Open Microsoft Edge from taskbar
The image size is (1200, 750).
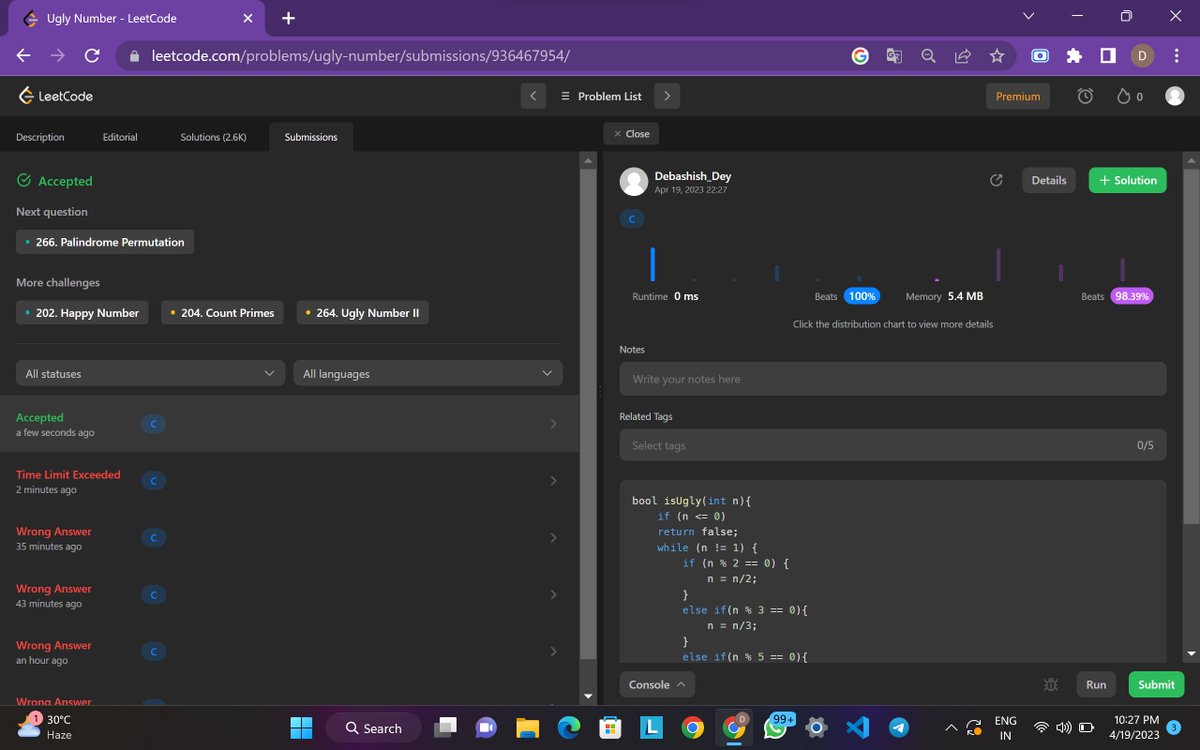(568, 728)
